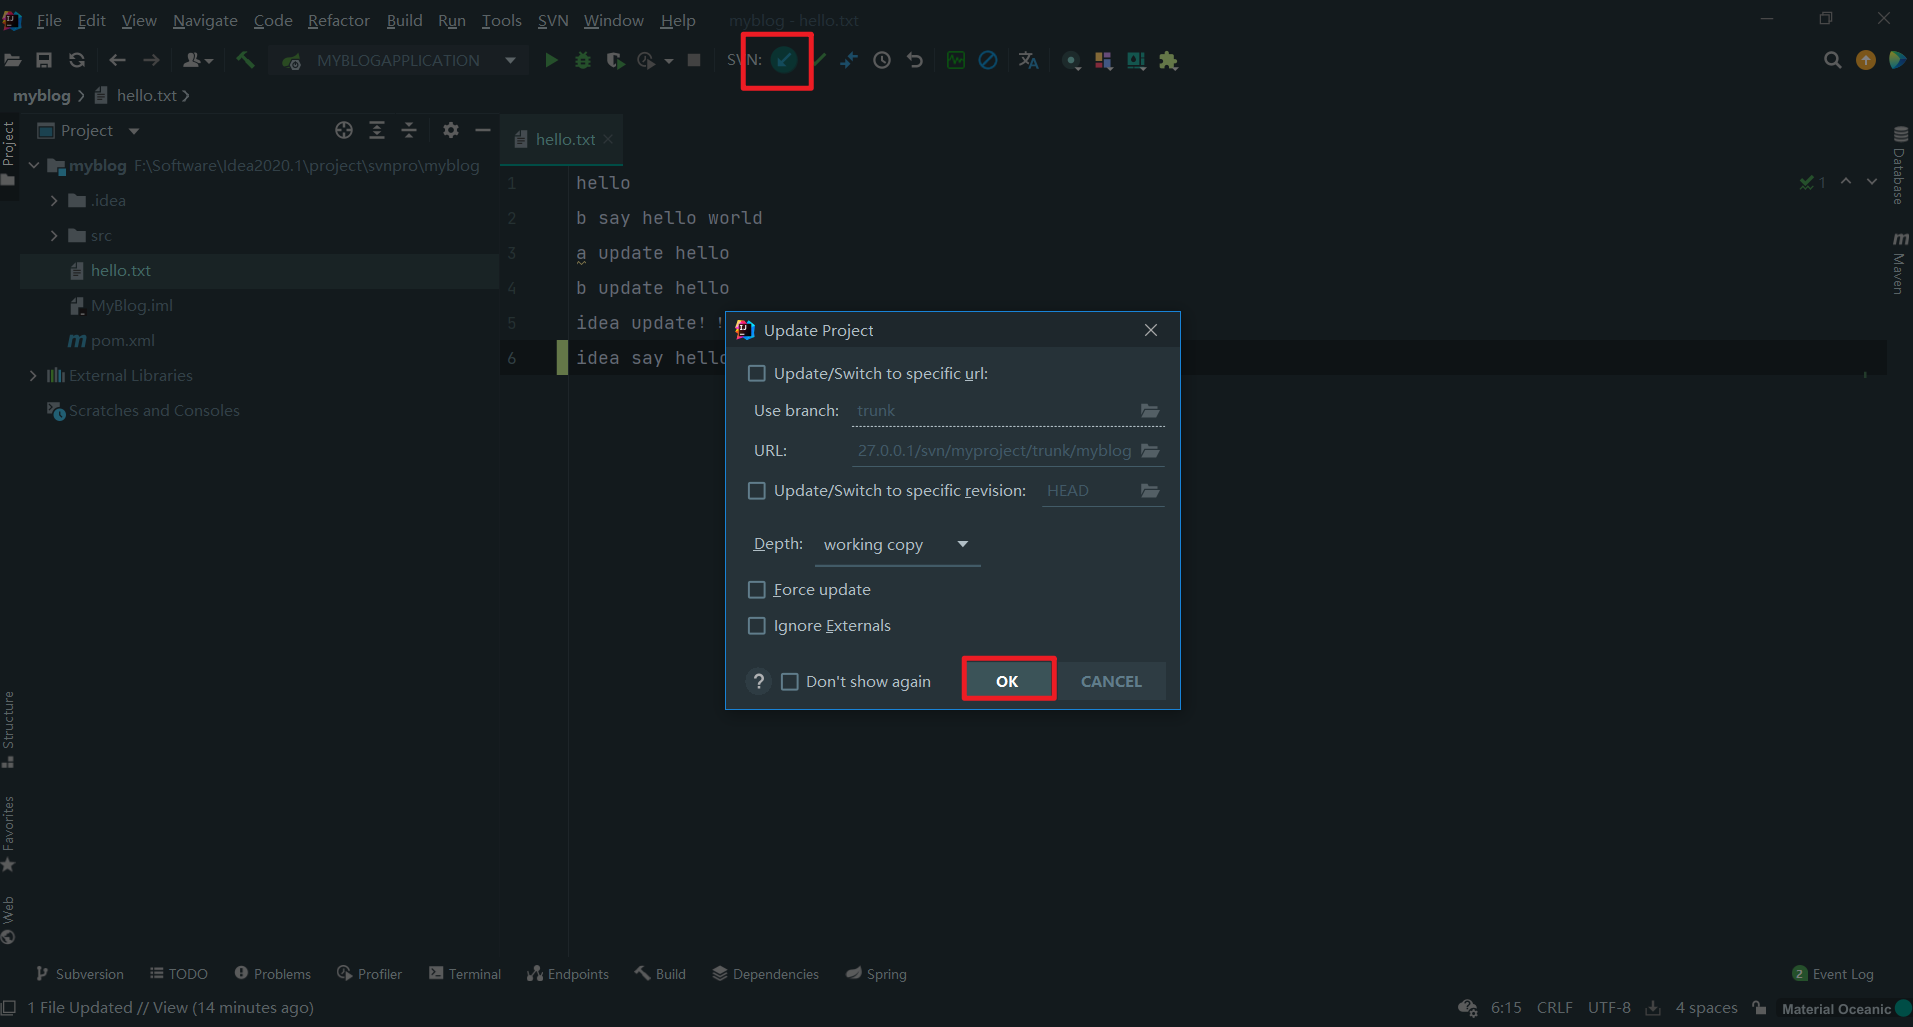Click the Rollback undo arrow icon
Image resolution: width=1913 pixels, height=1027 pixels.
915,60
